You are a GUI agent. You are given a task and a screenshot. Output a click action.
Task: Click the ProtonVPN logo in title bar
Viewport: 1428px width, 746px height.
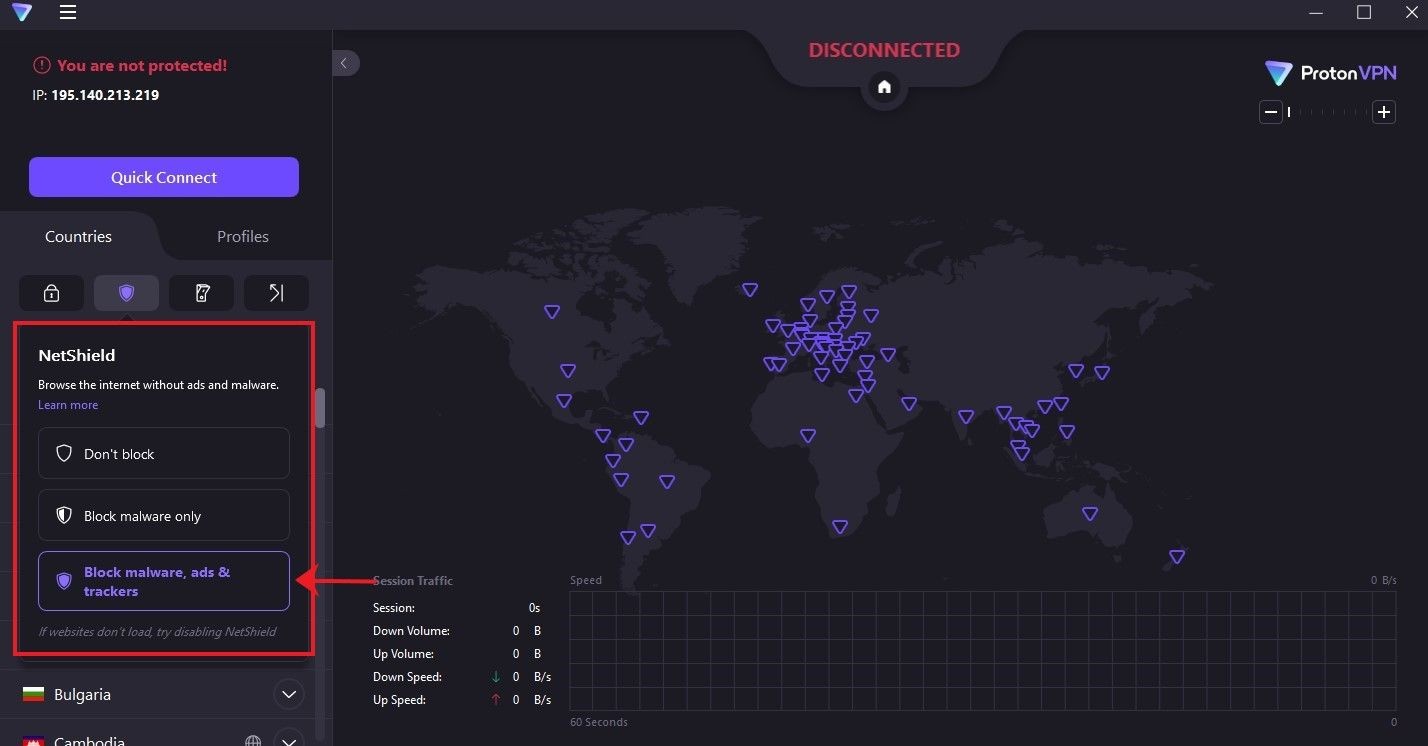point(21,13)
